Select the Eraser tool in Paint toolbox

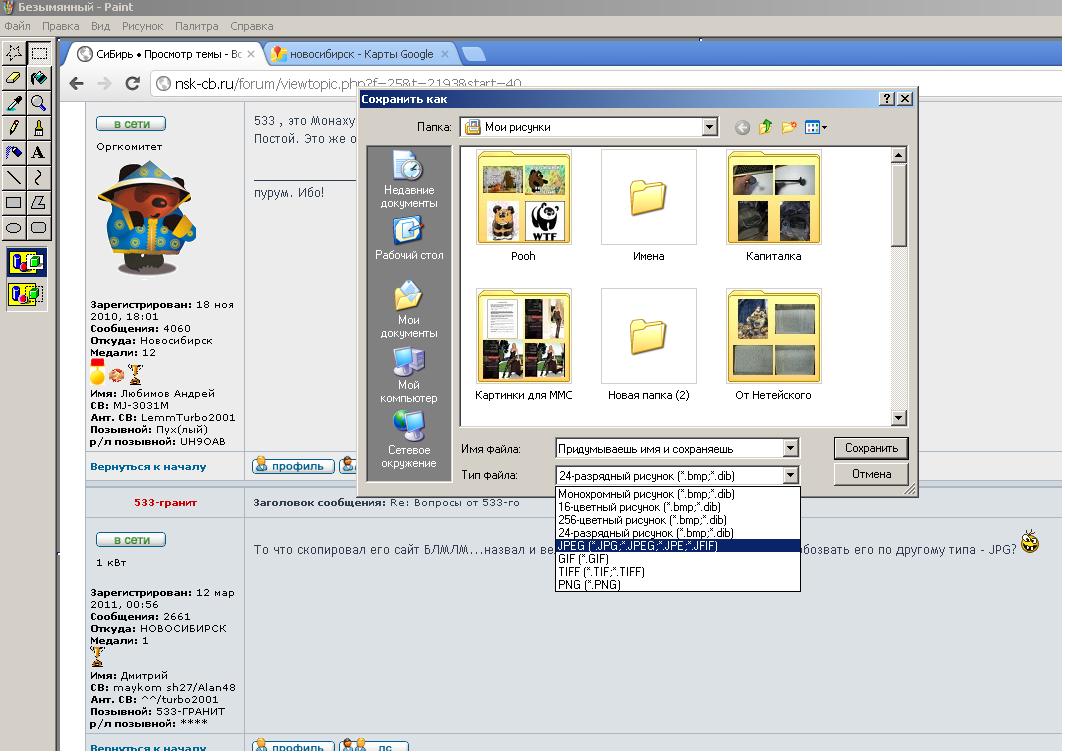click(14, 78)
